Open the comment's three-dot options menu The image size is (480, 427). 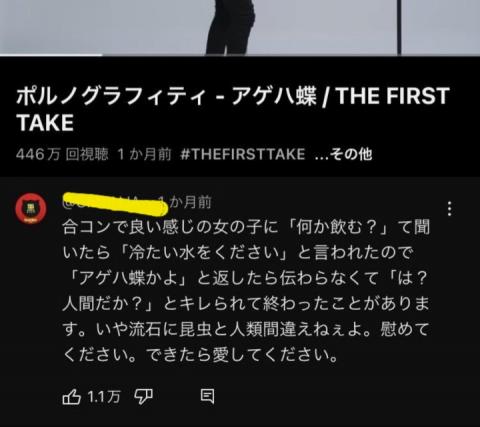[x=450, y=209]
